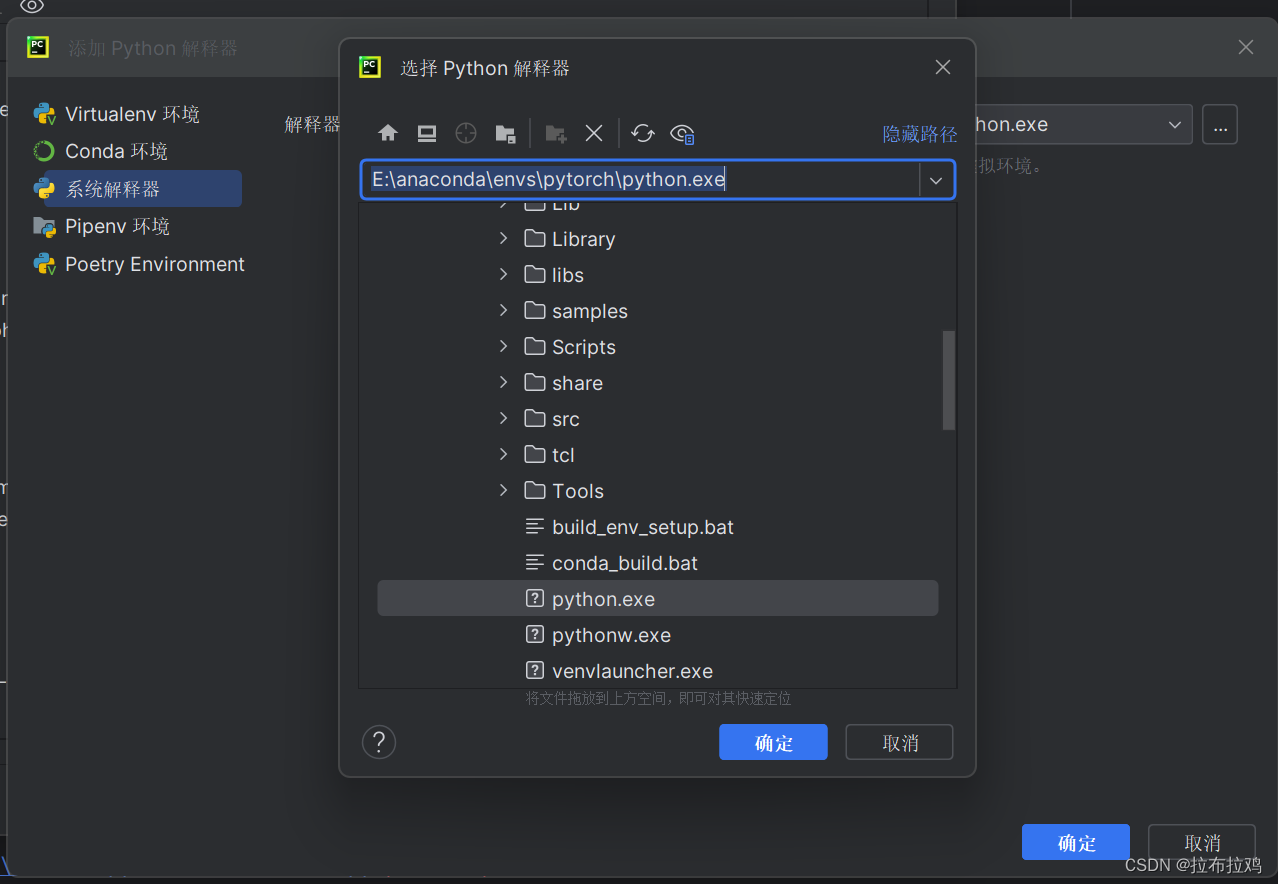The image size is (1278, 884).
Task: Click the tcl folder icon
Action: (535, 454)
